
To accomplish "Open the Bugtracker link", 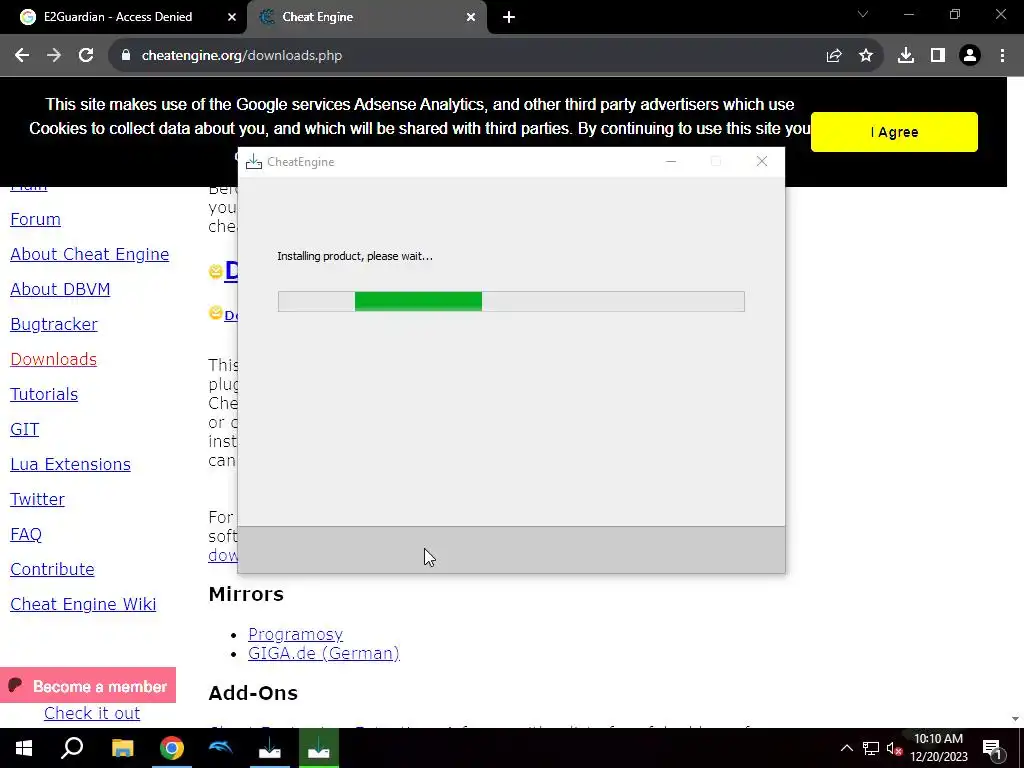I will [54, 324].
